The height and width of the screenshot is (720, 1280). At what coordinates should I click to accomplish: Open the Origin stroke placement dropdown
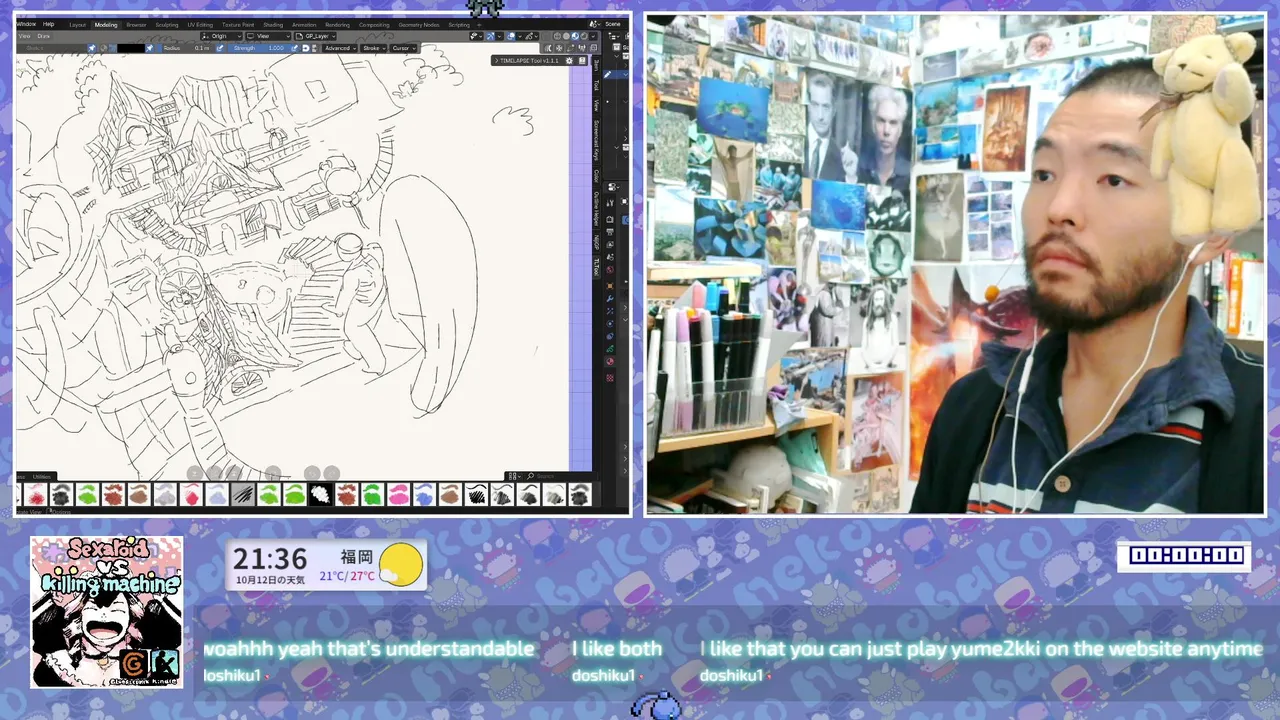(x=221, y=36)
